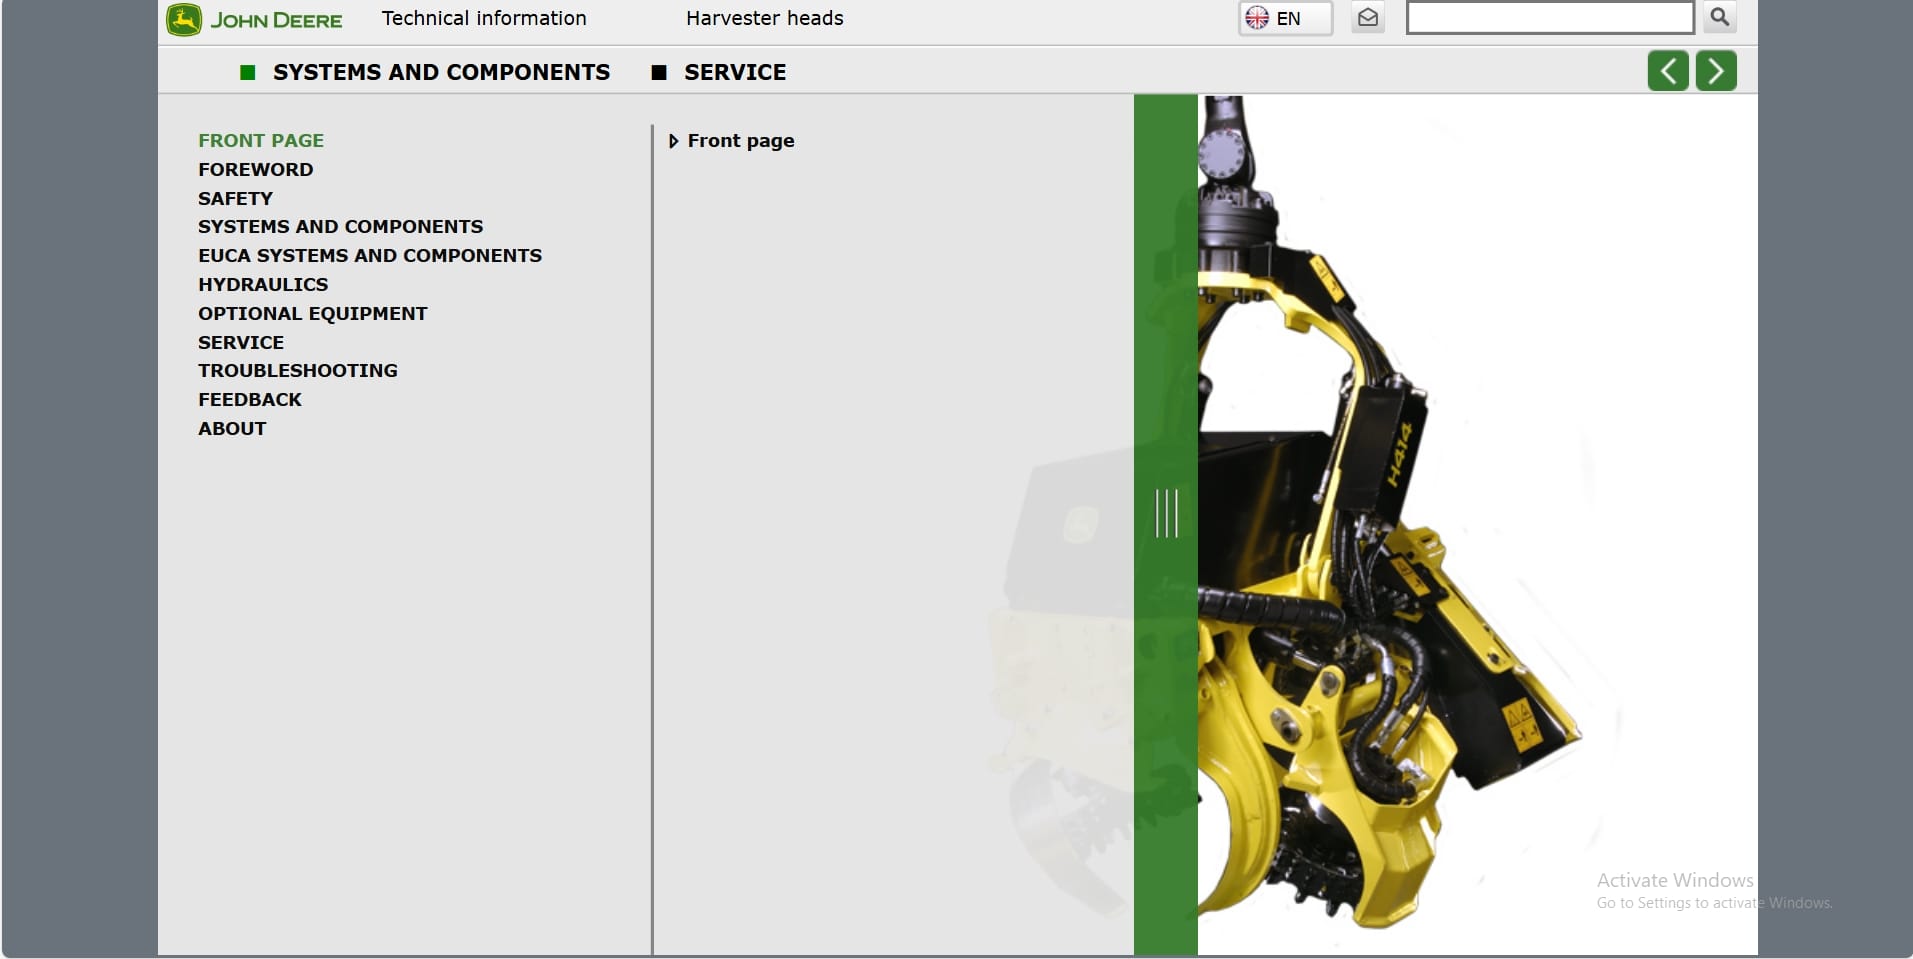
Task: Click the green square beside SYSTEMS AND COMPONENTS
Action: coord(249,72)
